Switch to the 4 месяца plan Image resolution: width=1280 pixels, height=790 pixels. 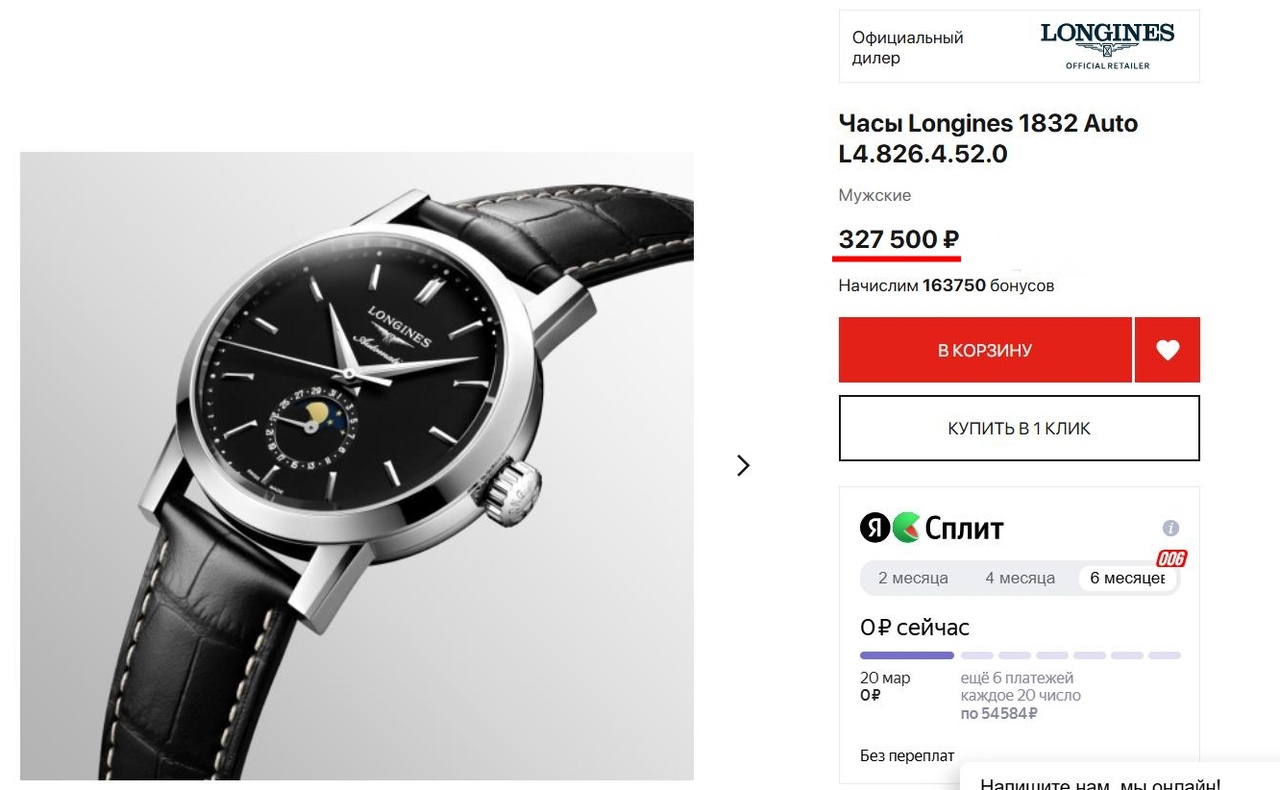(x=1020, y=578)
